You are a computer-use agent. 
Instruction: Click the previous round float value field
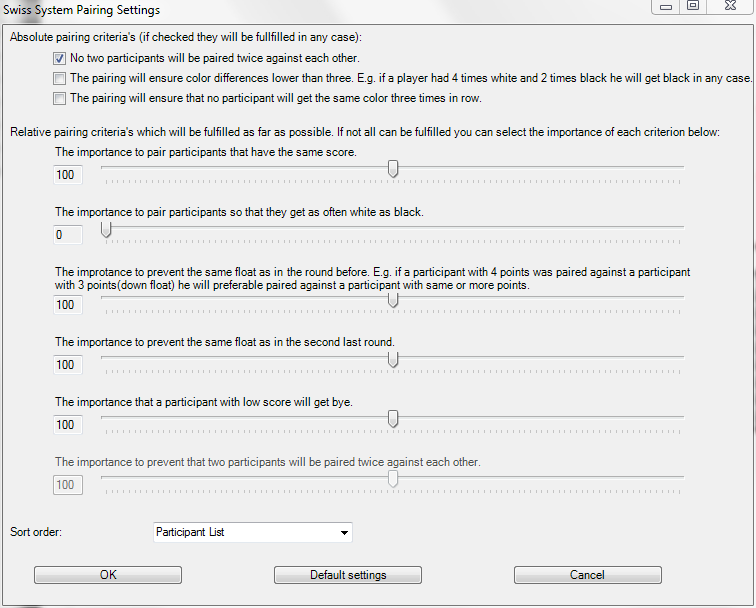68,305
